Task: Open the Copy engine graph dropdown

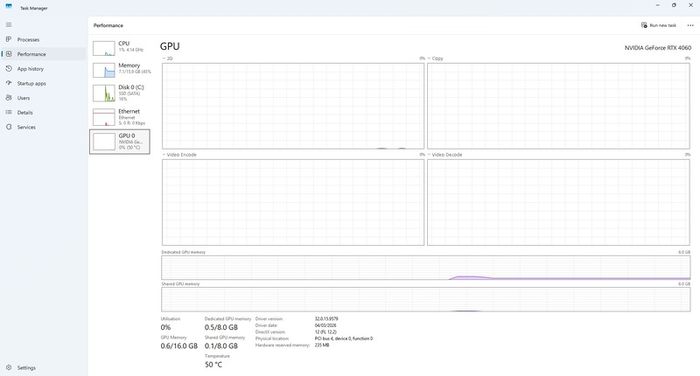Action: (x=436, y=58)
